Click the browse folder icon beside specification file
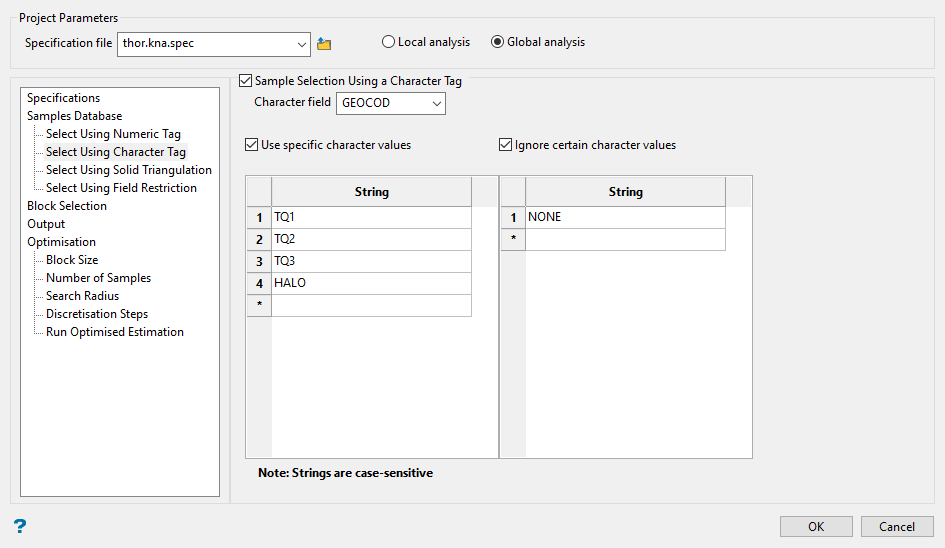The image size is (945, 548). tap(324, 44)
